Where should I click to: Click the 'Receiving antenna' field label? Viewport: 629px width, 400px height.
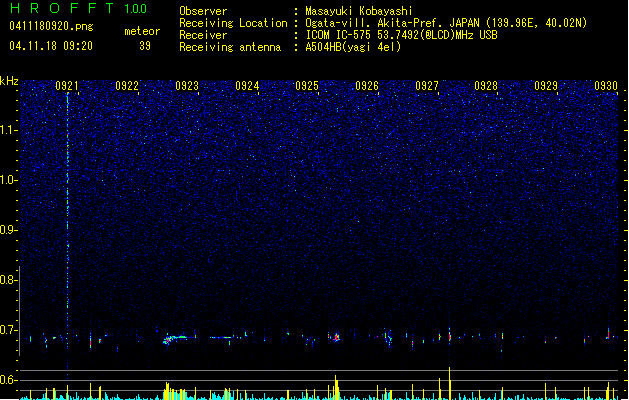(x=230, y=47)
